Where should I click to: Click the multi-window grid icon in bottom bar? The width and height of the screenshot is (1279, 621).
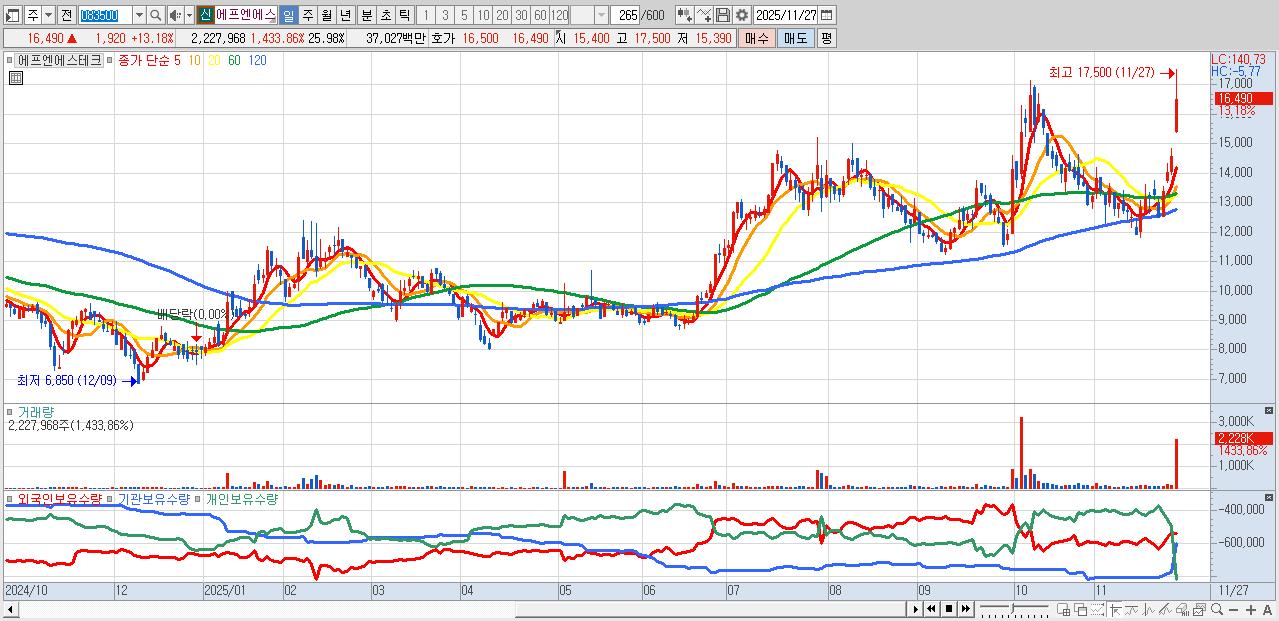pyautogui.click(x=1063, y=609)
